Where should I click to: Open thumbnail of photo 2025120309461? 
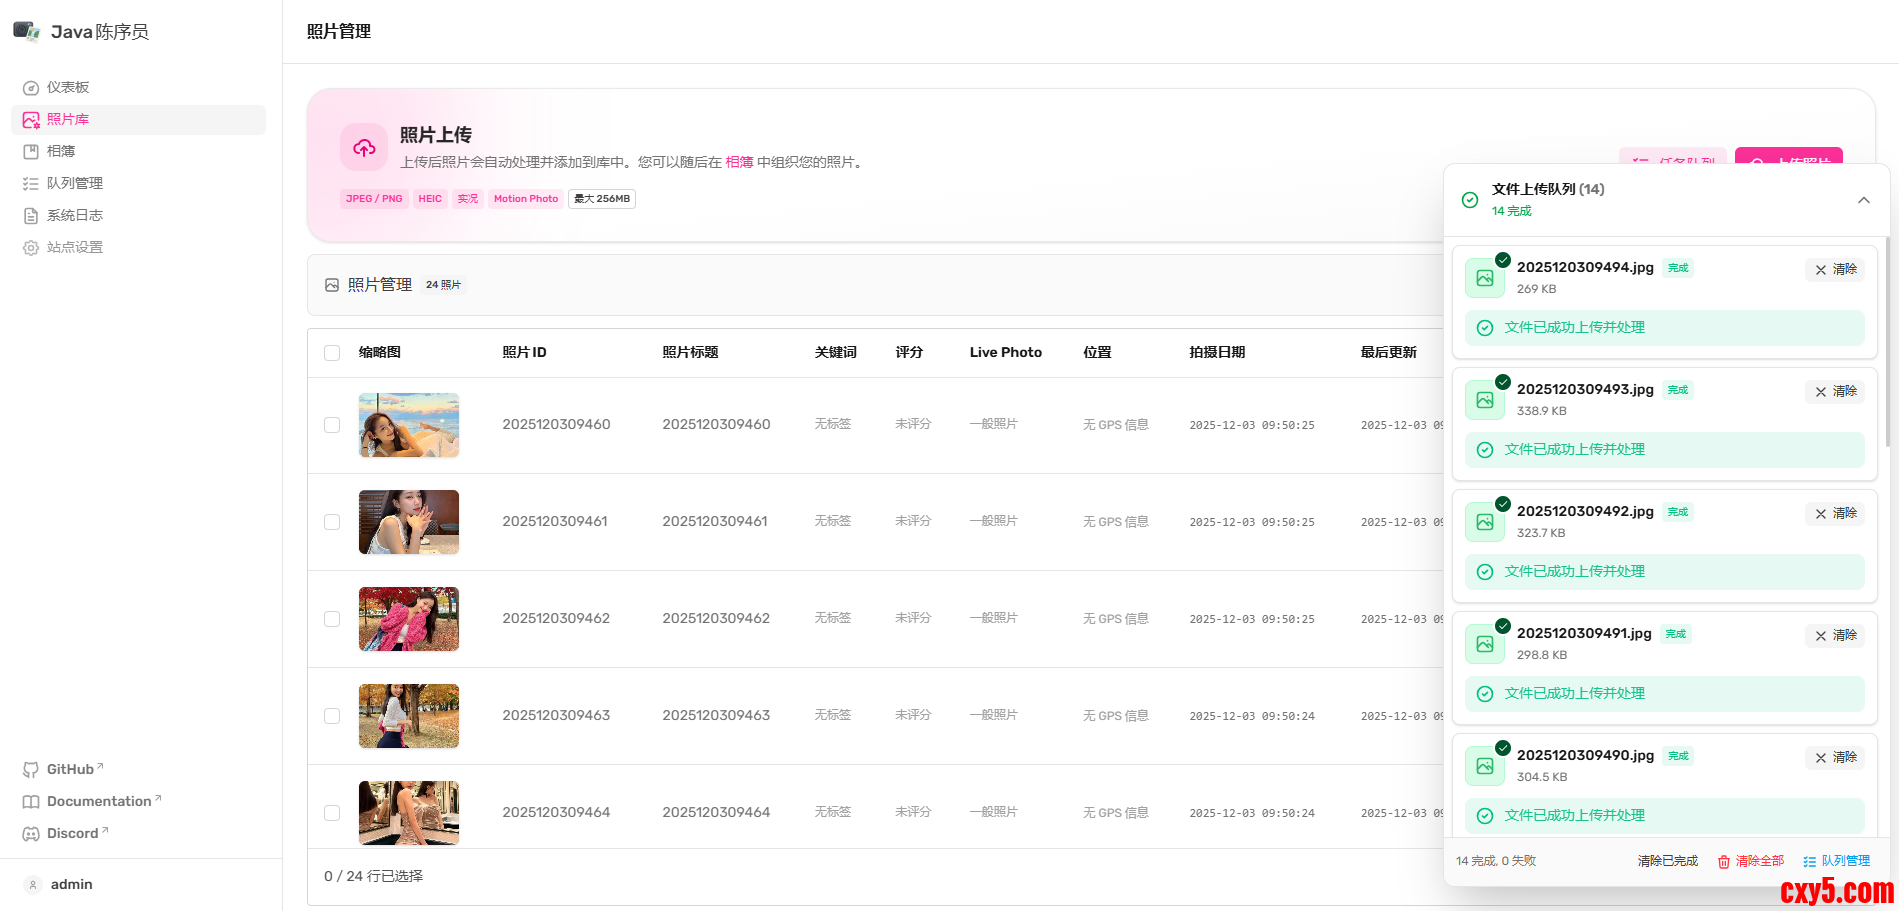point(409,522)
